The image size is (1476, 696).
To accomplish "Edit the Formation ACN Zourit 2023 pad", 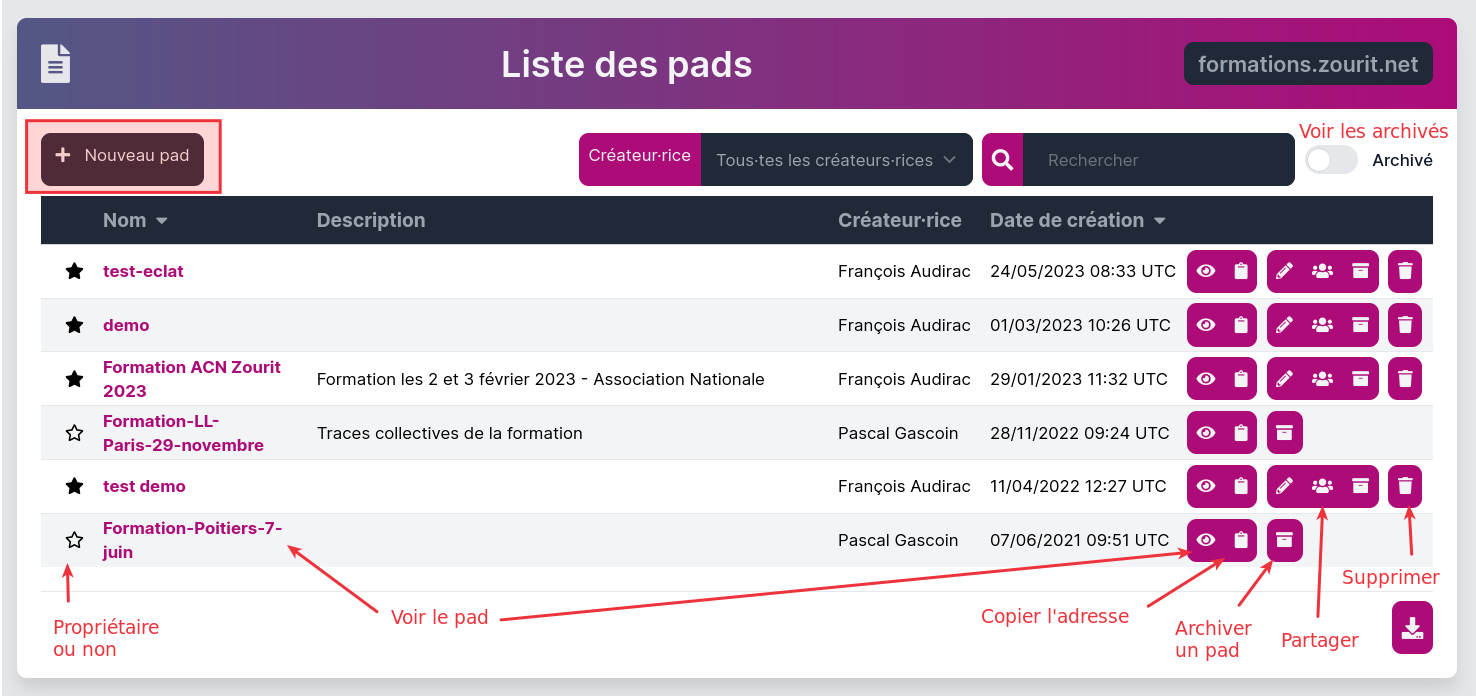I will [x=1285, y=379].
